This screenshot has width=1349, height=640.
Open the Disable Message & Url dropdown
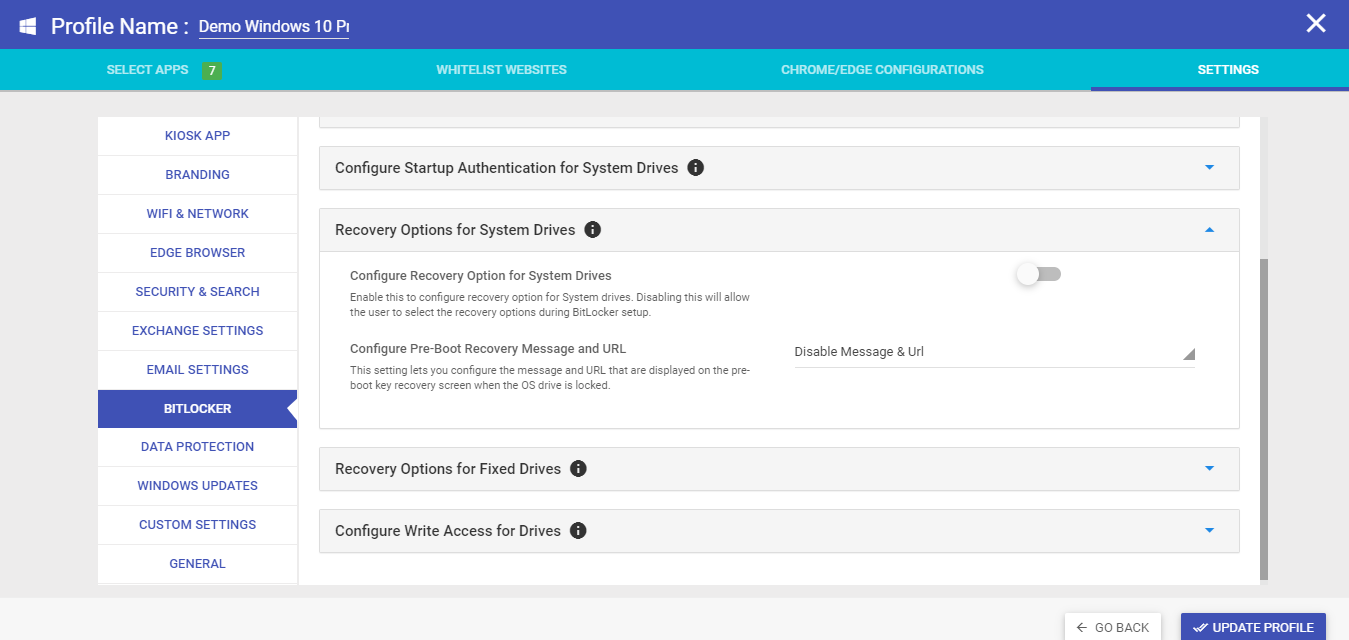[994, 352]
